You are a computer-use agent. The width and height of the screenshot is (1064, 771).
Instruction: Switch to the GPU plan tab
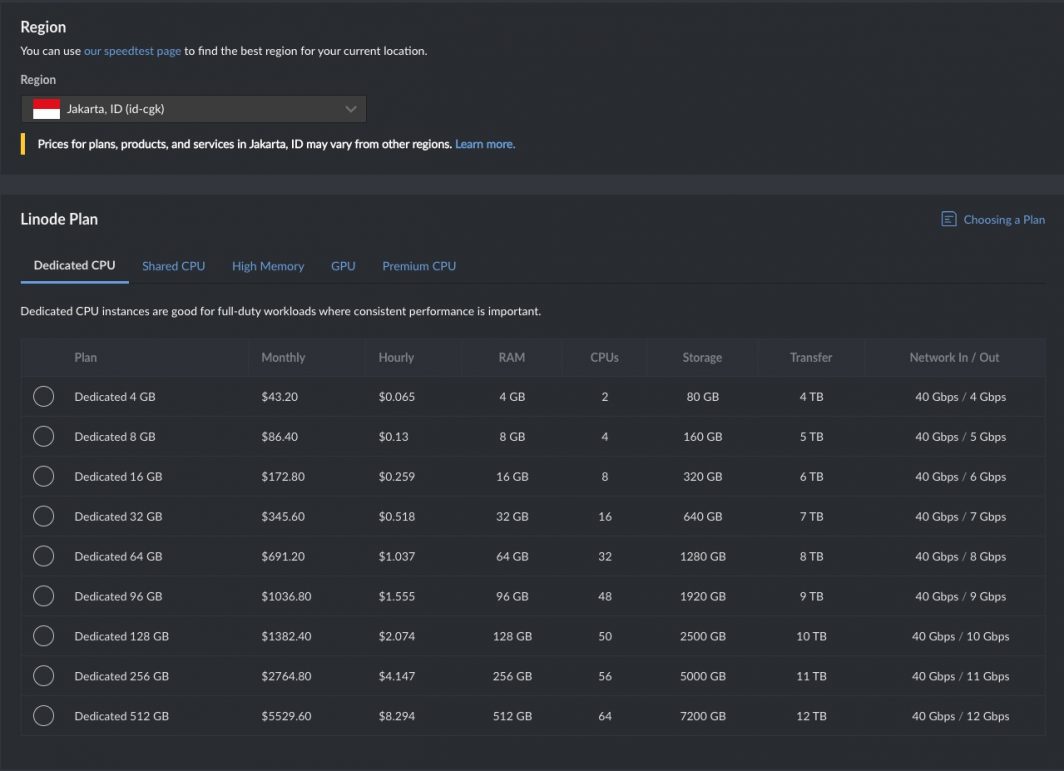pos(343,266)
